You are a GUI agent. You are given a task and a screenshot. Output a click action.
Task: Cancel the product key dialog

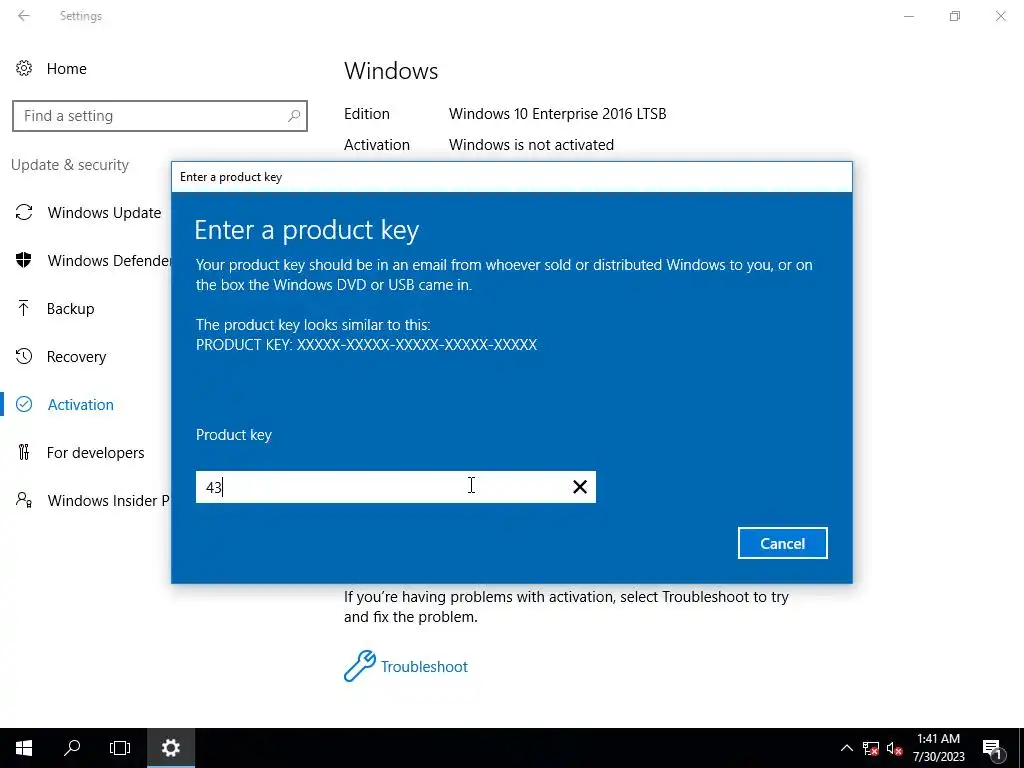click(782, 543)
